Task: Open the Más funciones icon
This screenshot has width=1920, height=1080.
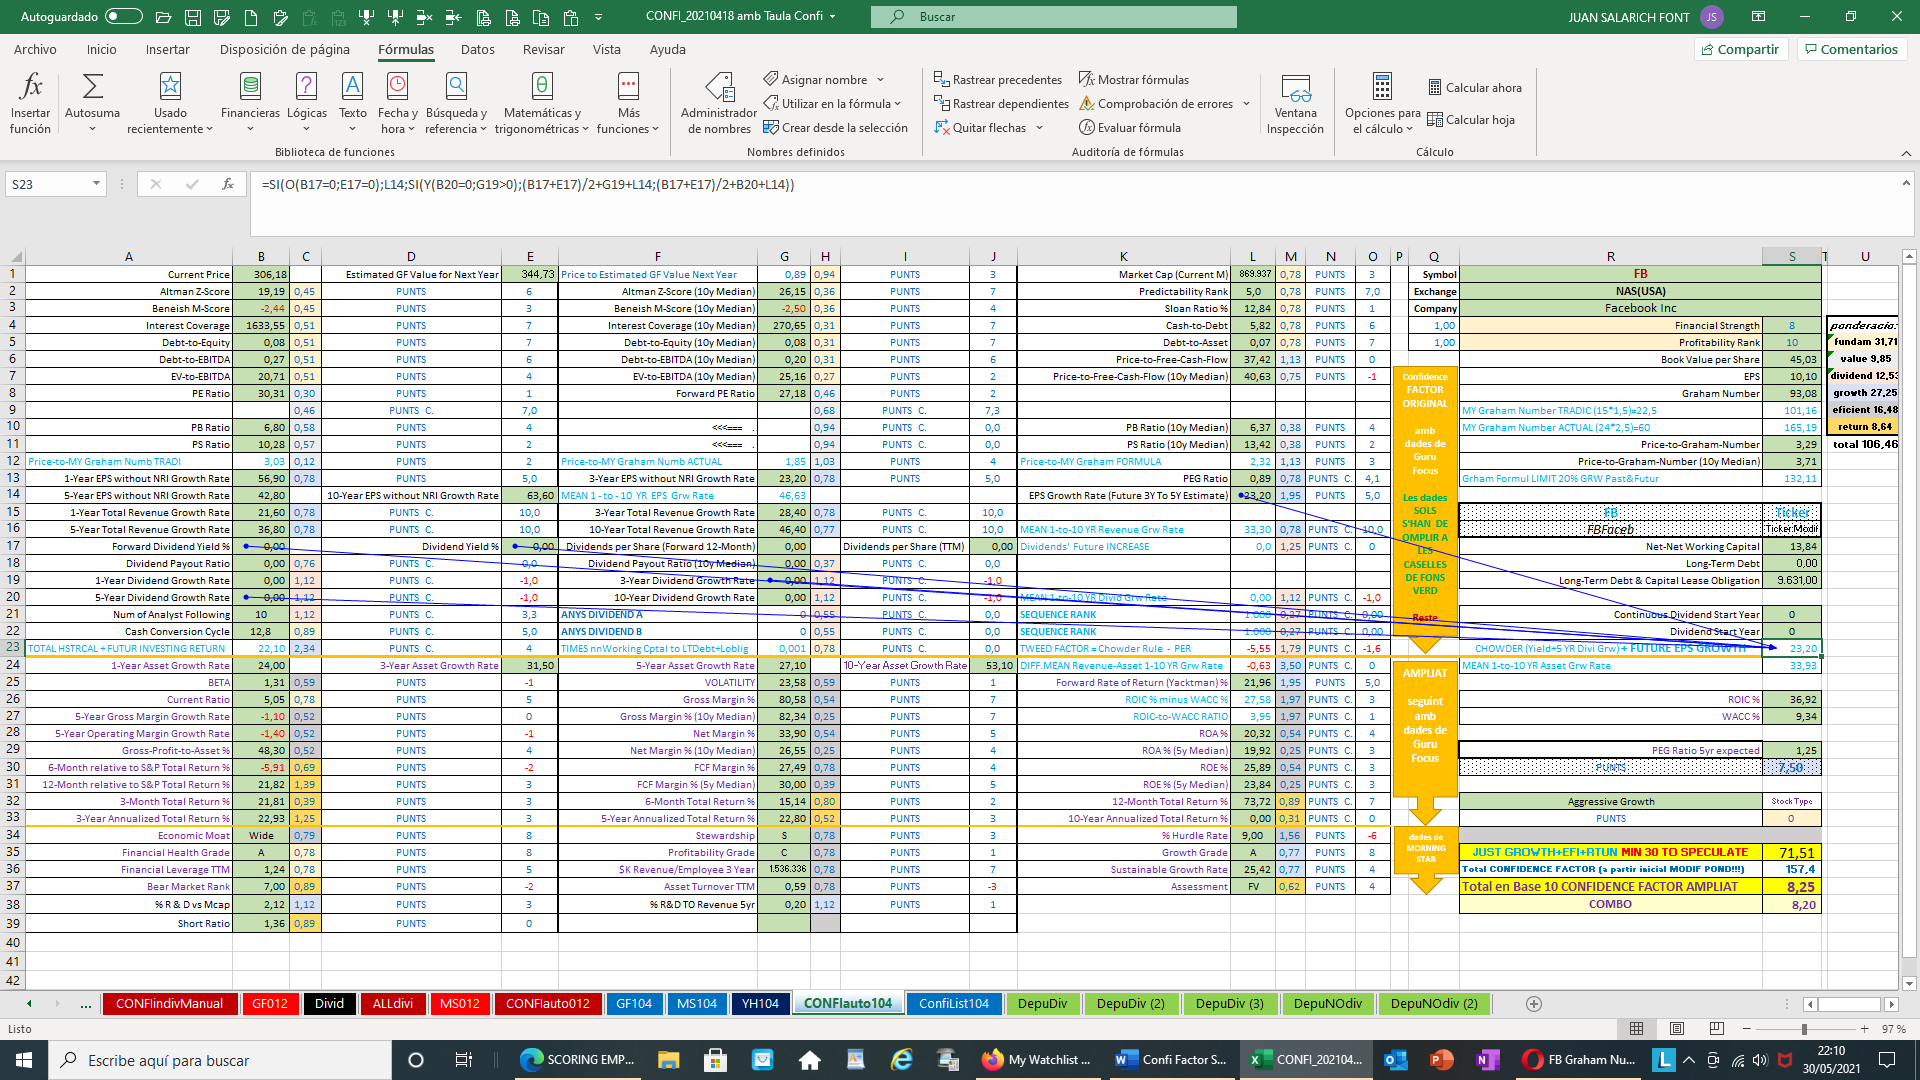Action: [x=628, y=102]
